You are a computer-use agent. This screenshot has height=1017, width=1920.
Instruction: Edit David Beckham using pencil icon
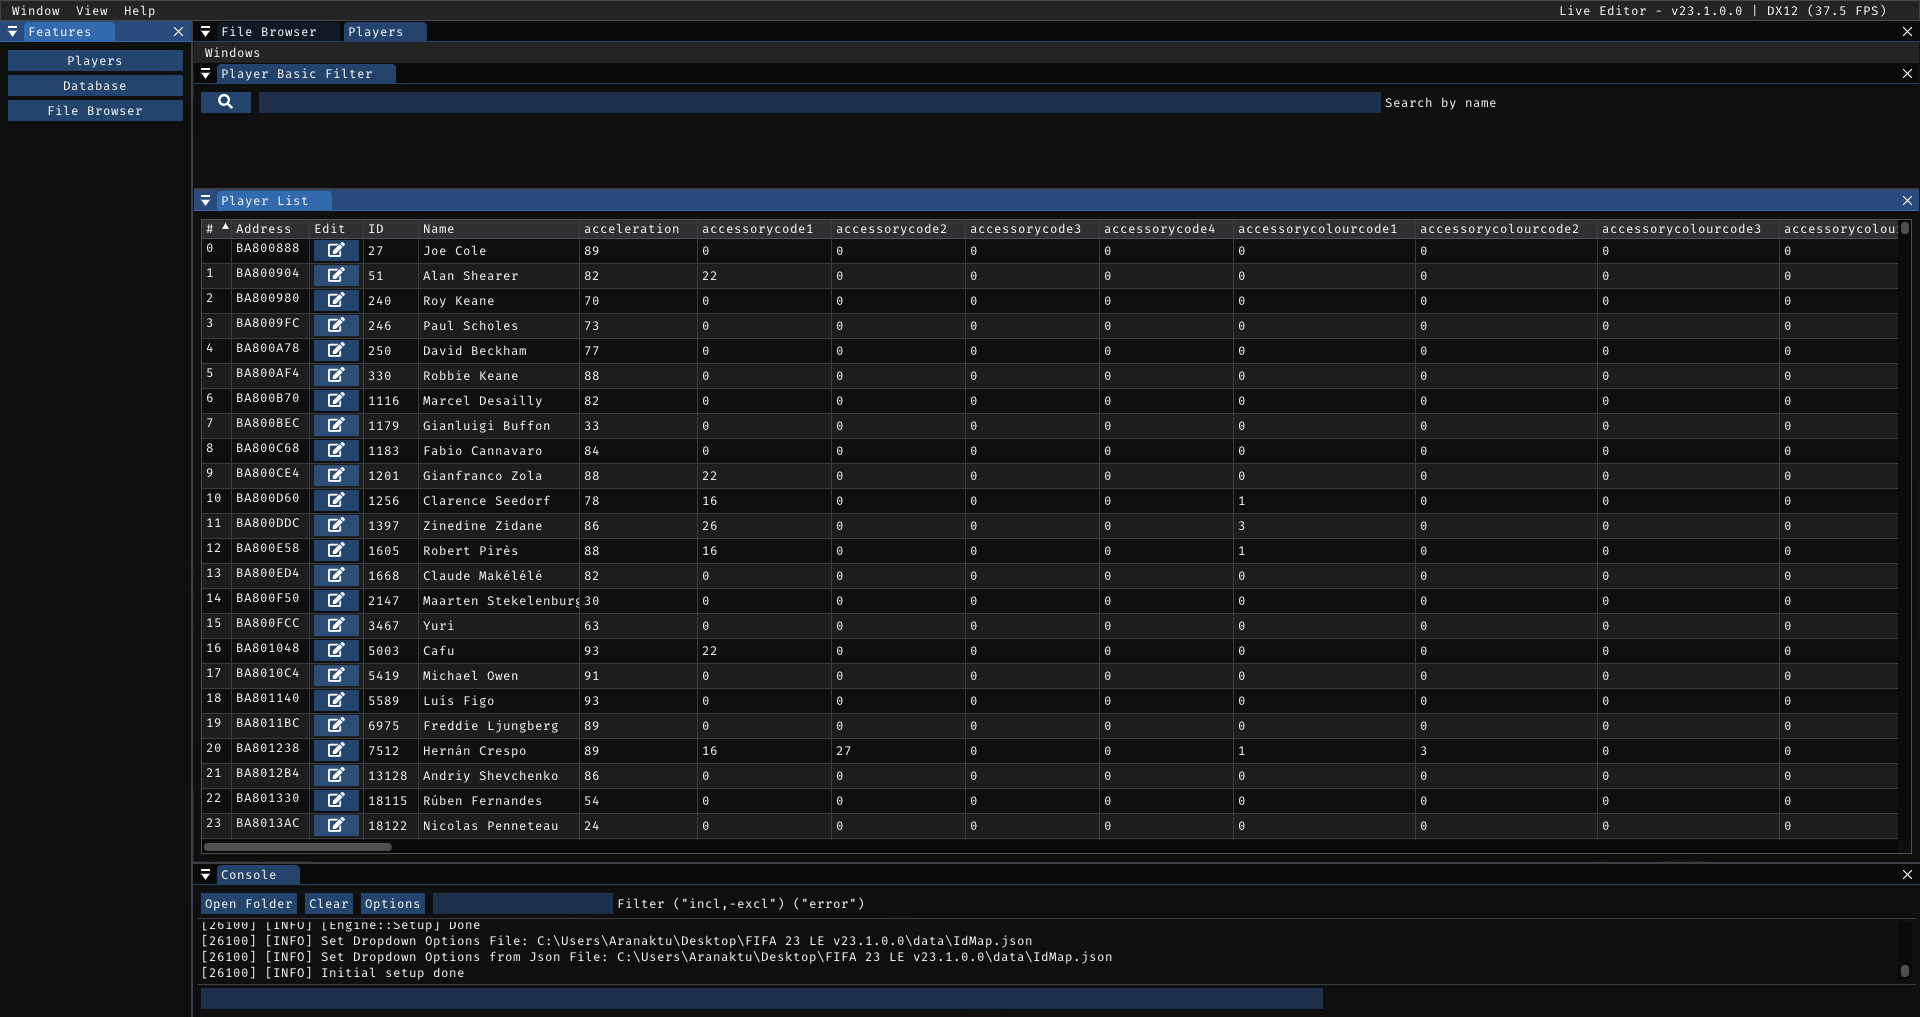click(x=336, y=350)
